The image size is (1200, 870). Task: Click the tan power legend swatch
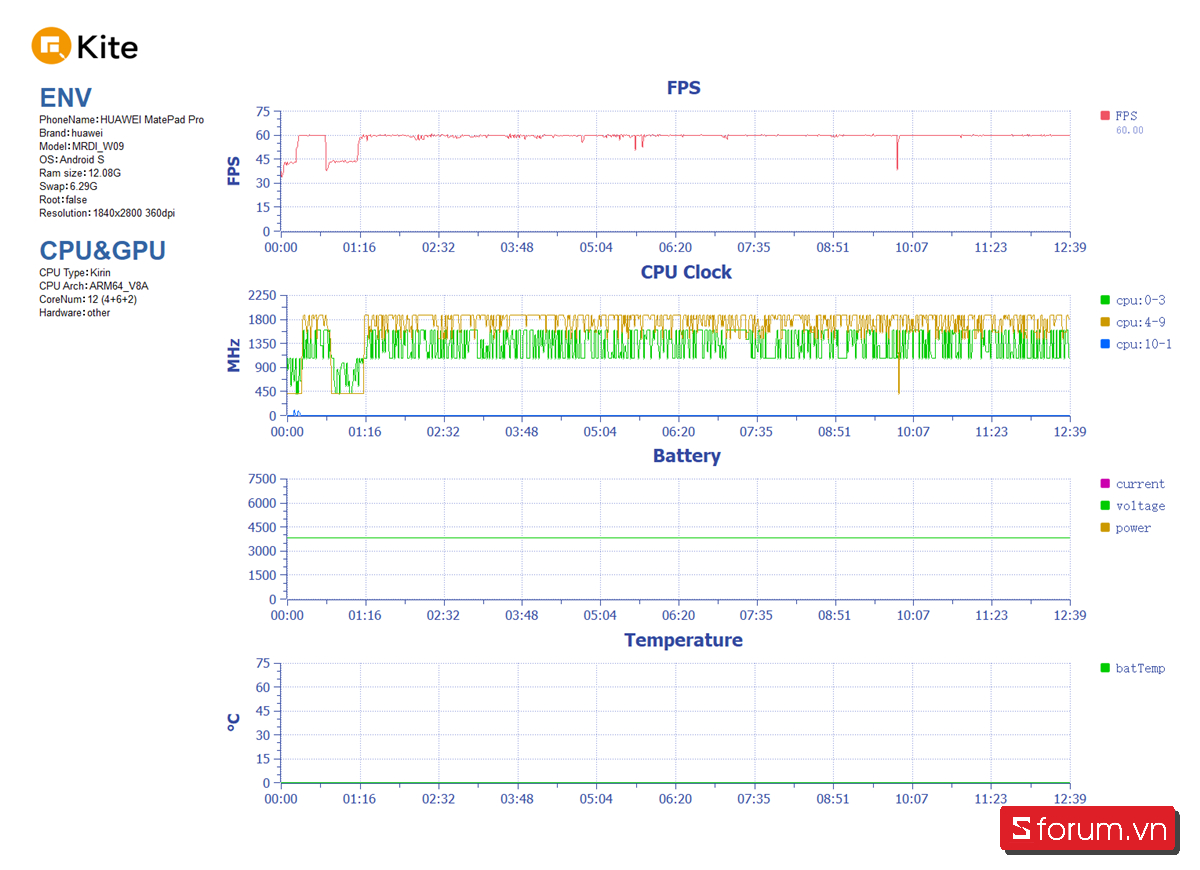(1105, 528)
